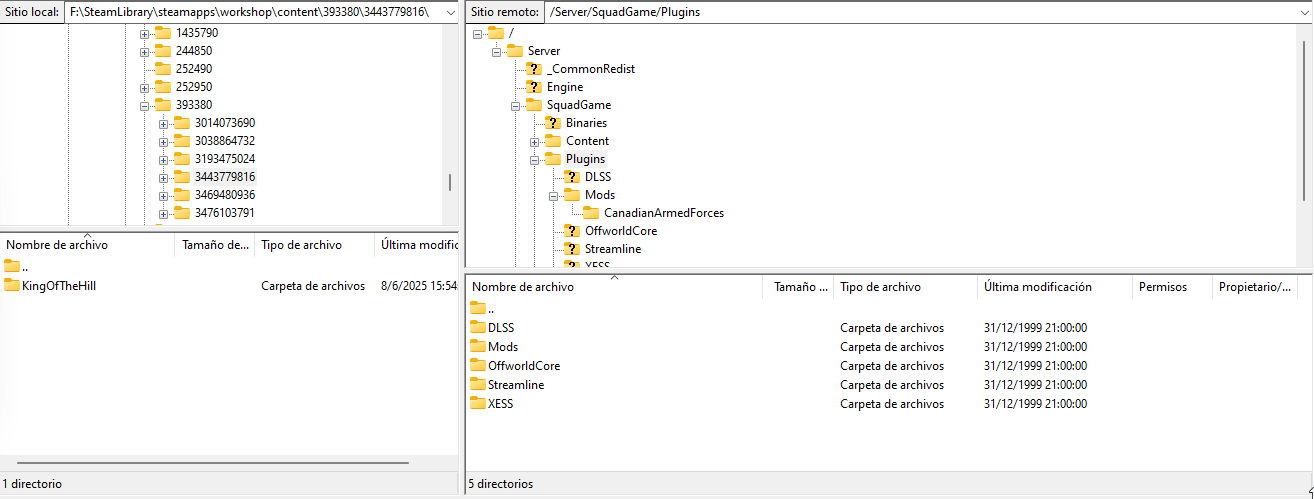The height and width of the screenshot is (499, 1314).
Task: Click the Streamline folder icon in remote file list
Action: 478,384
